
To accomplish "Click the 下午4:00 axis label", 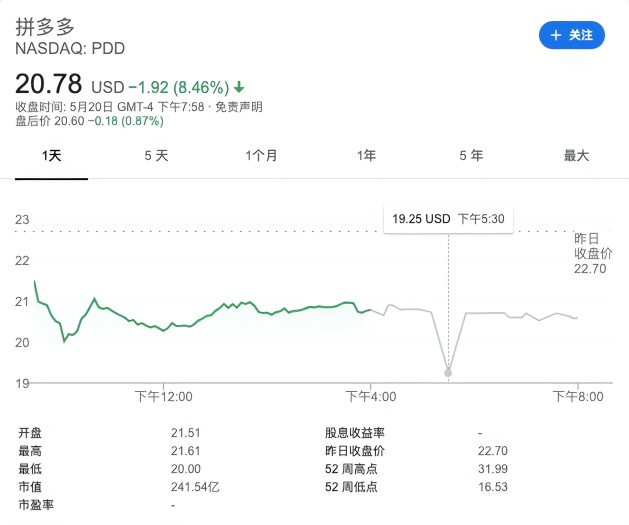I will tap(371, 397).
